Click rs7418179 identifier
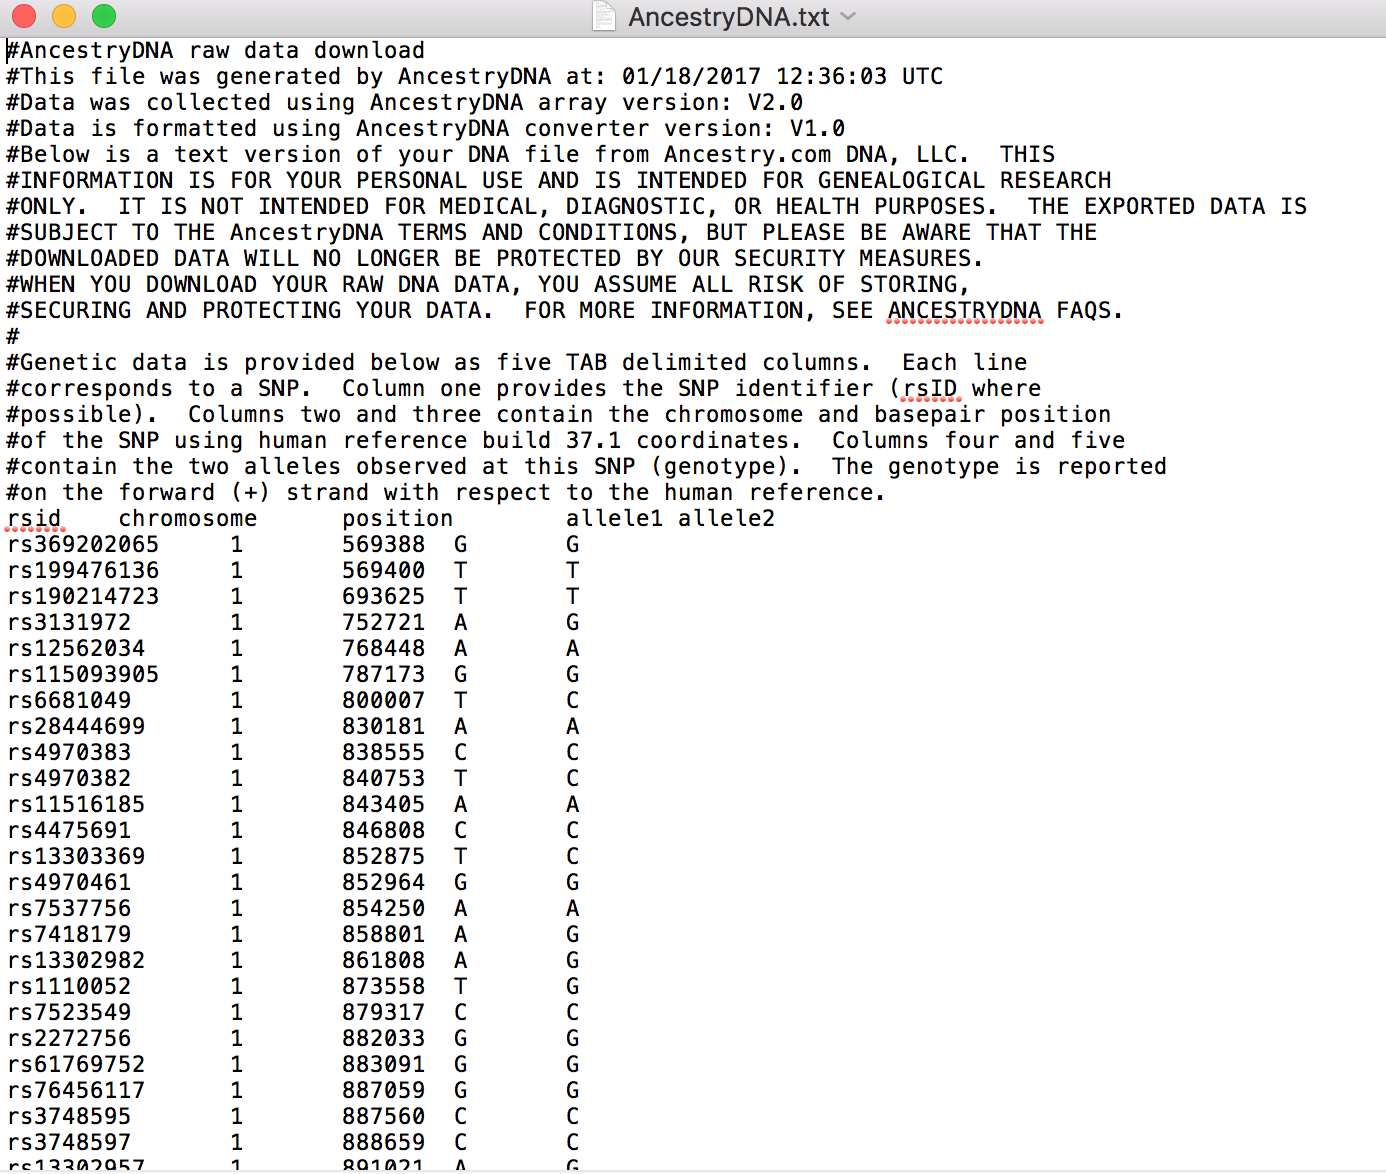 pos(69,934)
